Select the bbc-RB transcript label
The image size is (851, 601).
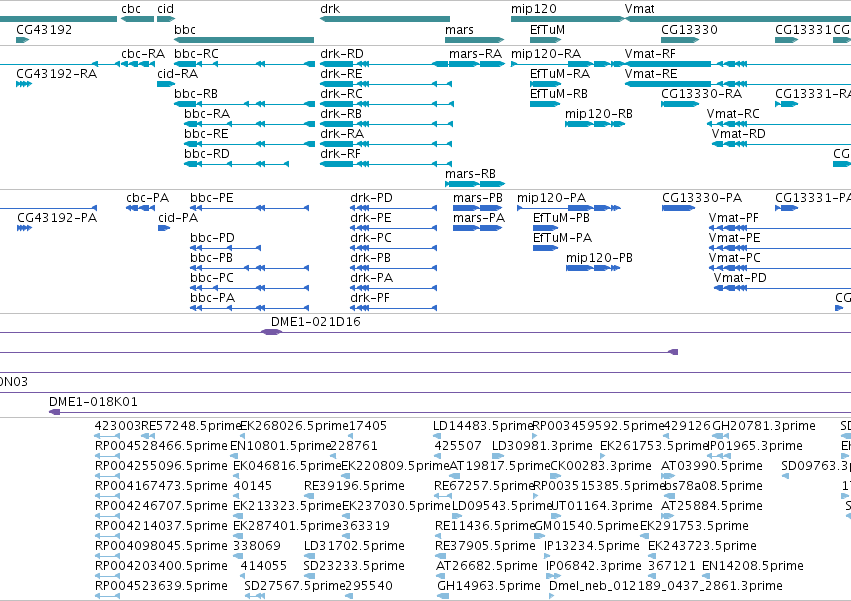click(x=196, y=93)
